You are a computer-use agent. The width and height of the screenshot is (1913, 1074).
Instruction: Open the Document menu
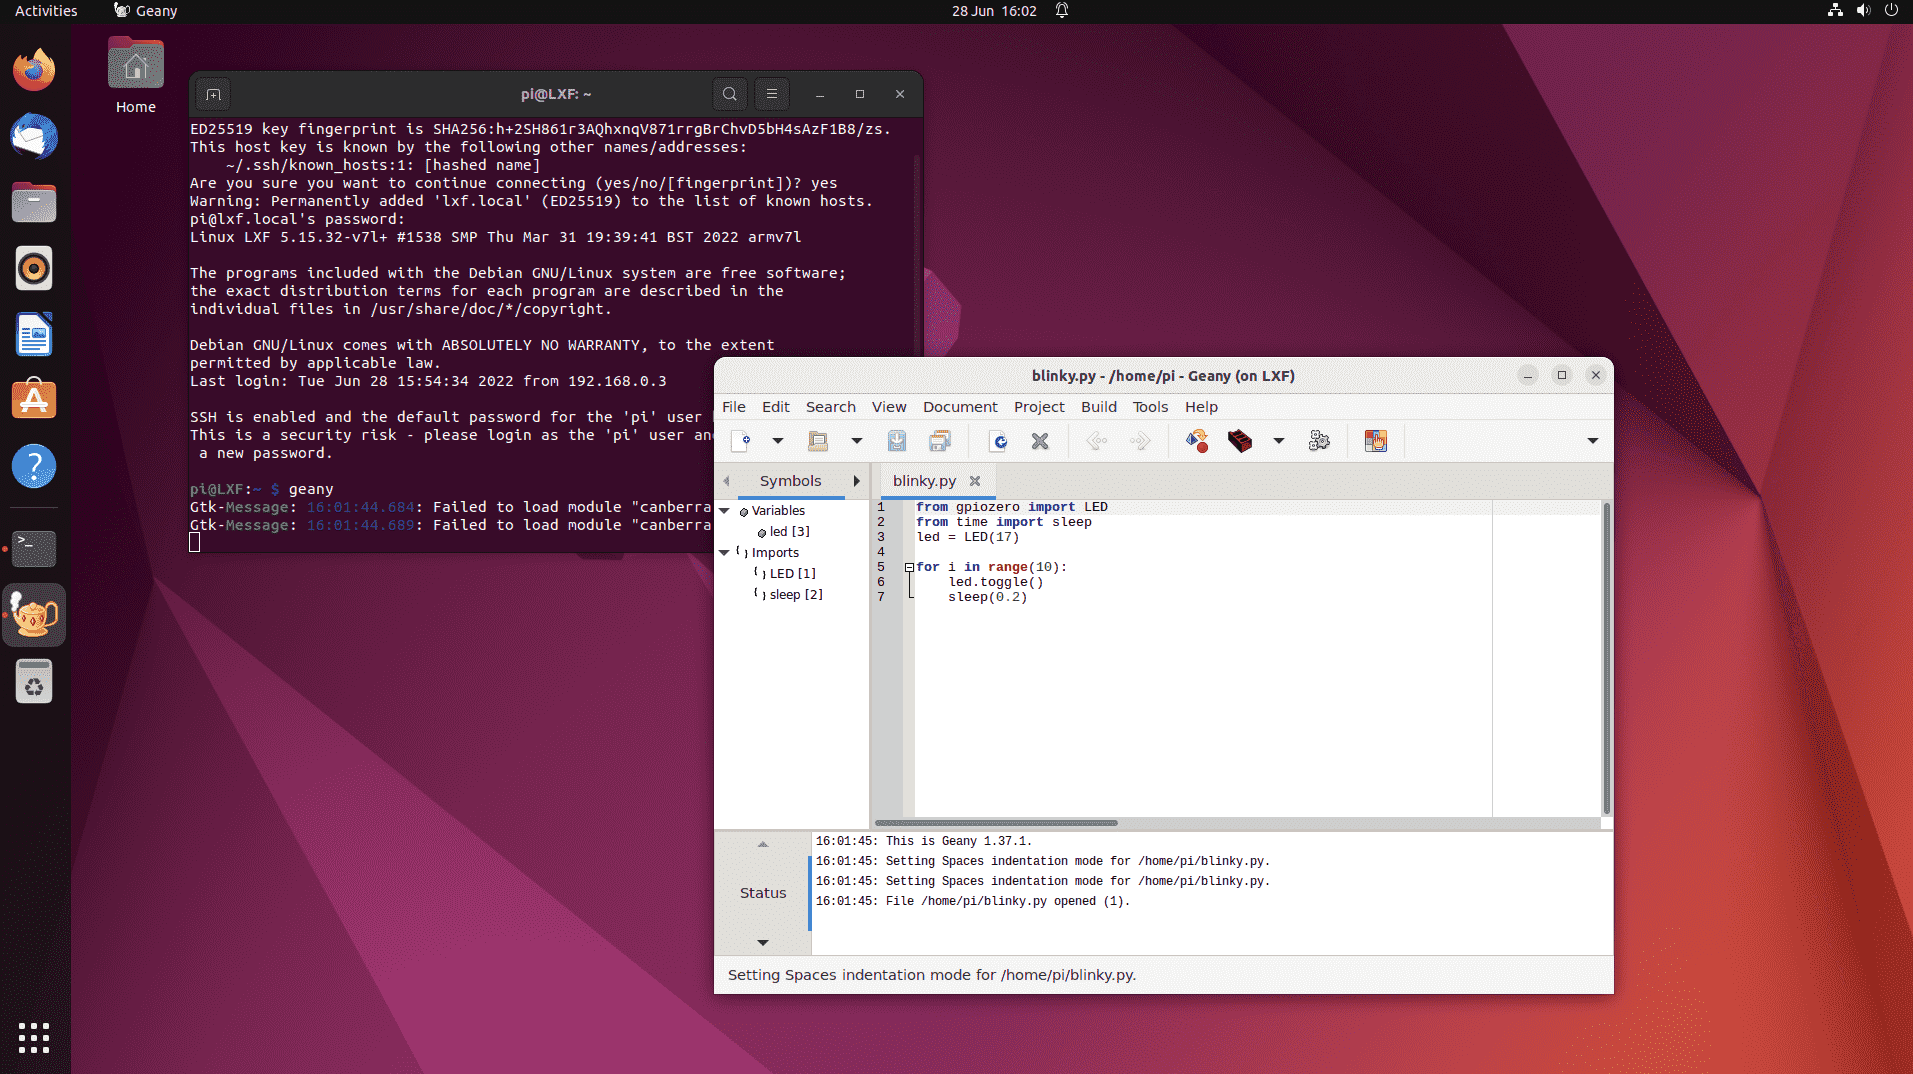(x=960, y=407)
